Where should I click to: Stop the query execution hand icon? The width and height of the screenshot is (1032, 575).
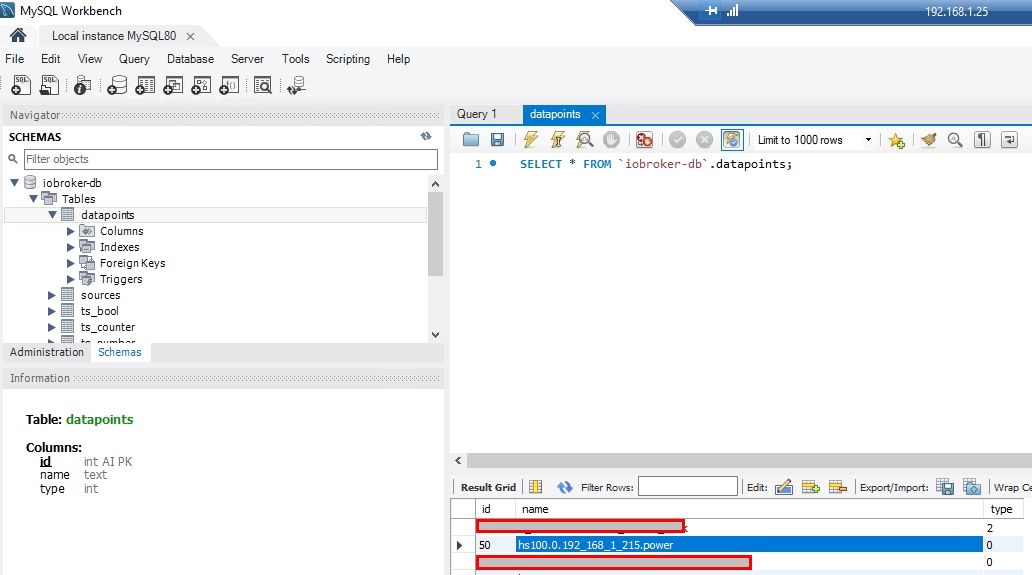611,139
